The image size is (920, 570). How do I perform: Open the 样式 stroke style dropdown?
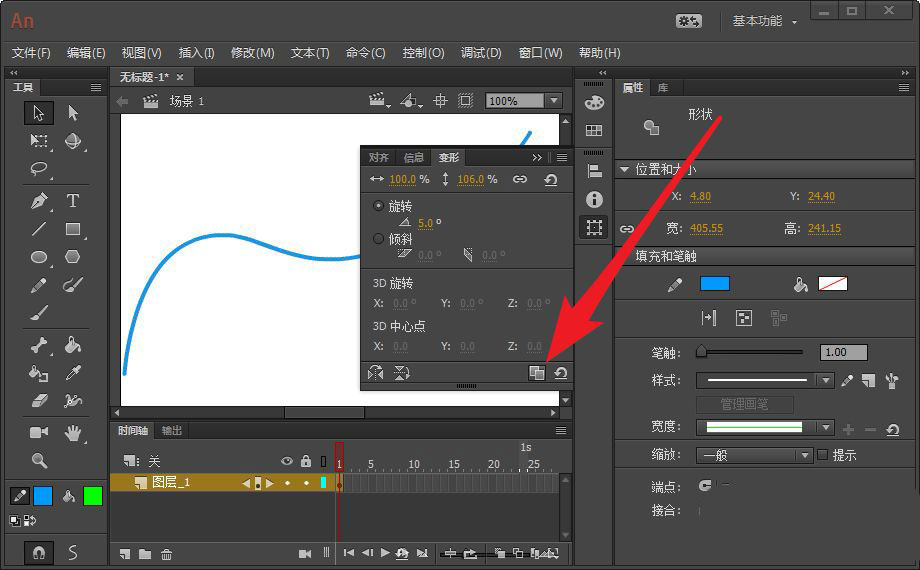pyautogui.click(x=826, y=380)
